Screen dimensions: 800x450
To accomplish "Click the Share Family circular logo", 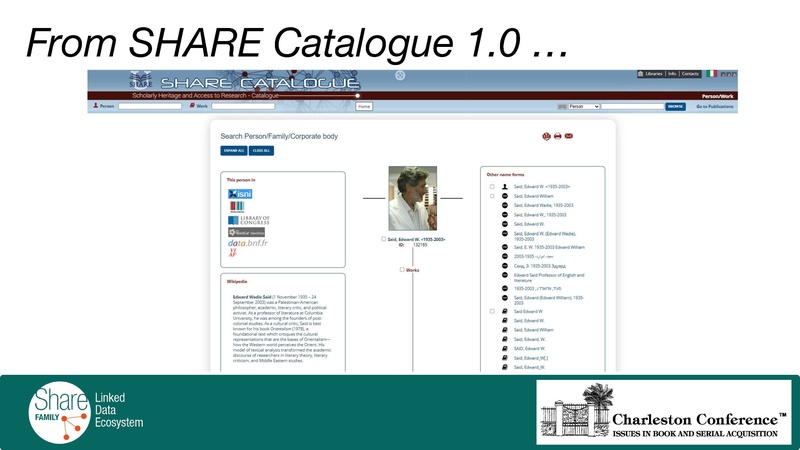I will (x=60, y=412).
